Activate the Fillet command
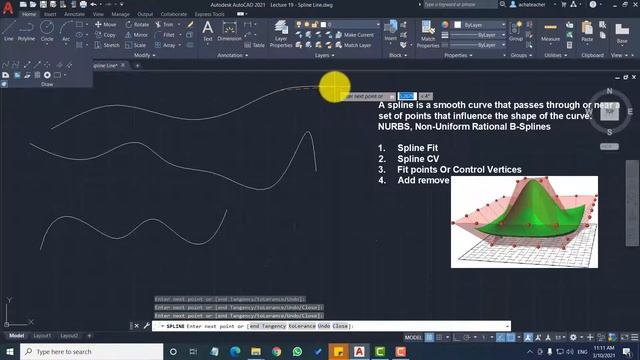The width and height of the screenshot is (640, 360). tap(165, 35)
